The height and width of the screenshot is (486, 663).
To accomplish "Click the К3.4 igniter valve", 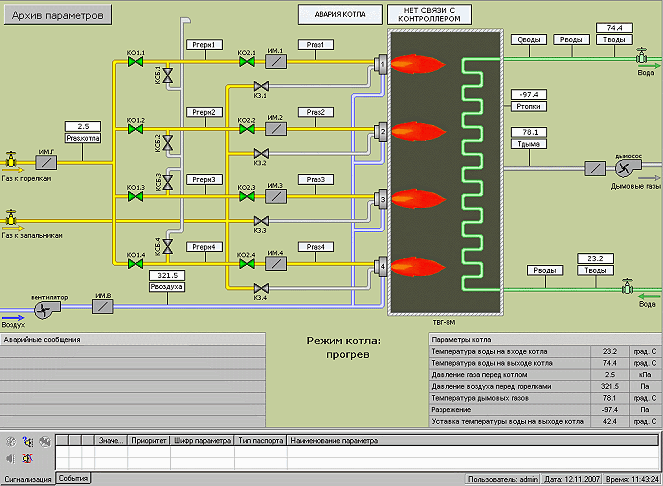I will [260, 288].
